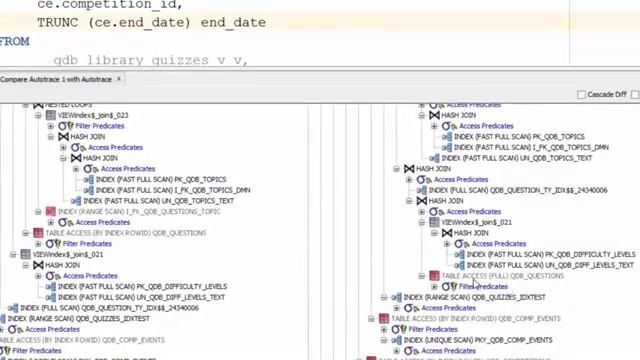The height and width of the screenshot is (360, 640).
Task: Expand Filter Predicates under TABLE ACCESS (FULL) QDB_QUESTIONS
Action: click(x=434, y=287)
